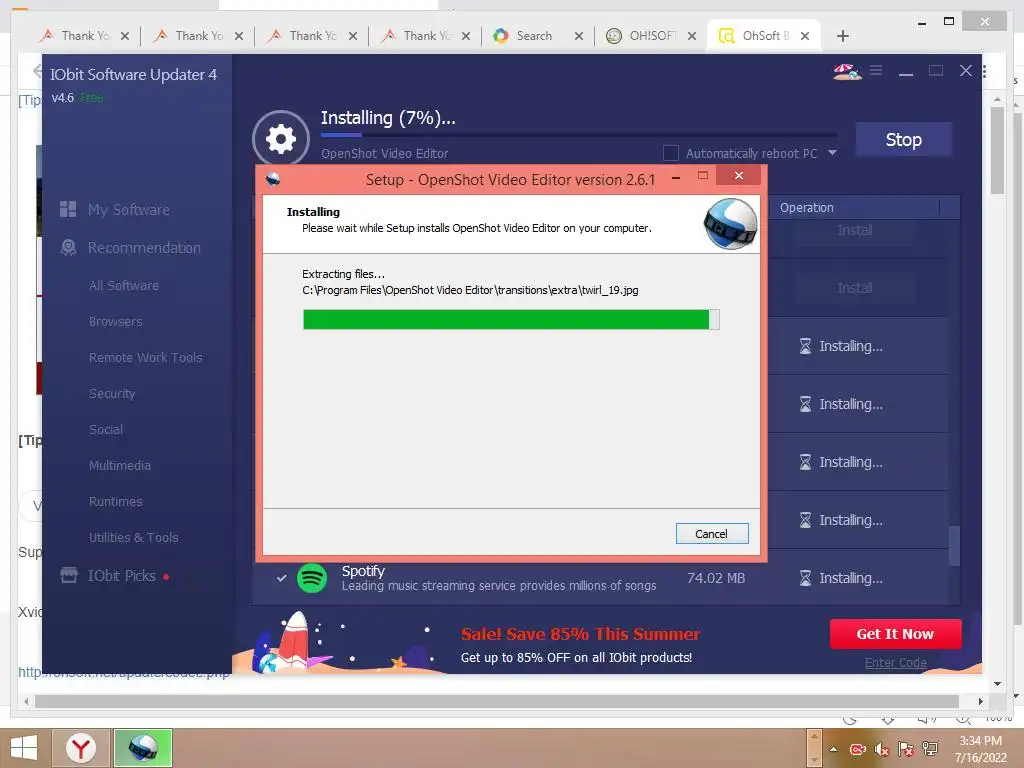This screenshot has width=1024, height=768.
Task: Close the active OhSoft tab
Action: coord(805,36)
